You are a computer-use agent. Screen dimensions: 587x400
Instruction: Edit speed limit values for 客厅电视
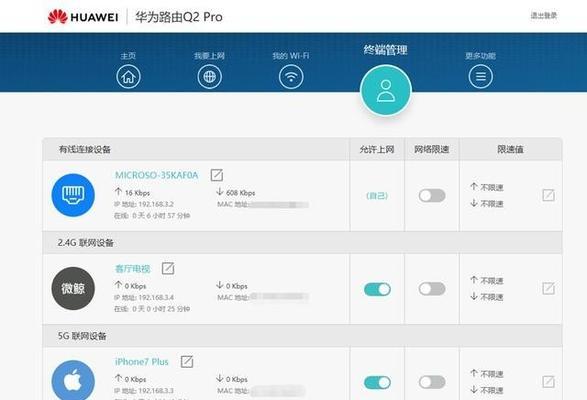point(548,288)
